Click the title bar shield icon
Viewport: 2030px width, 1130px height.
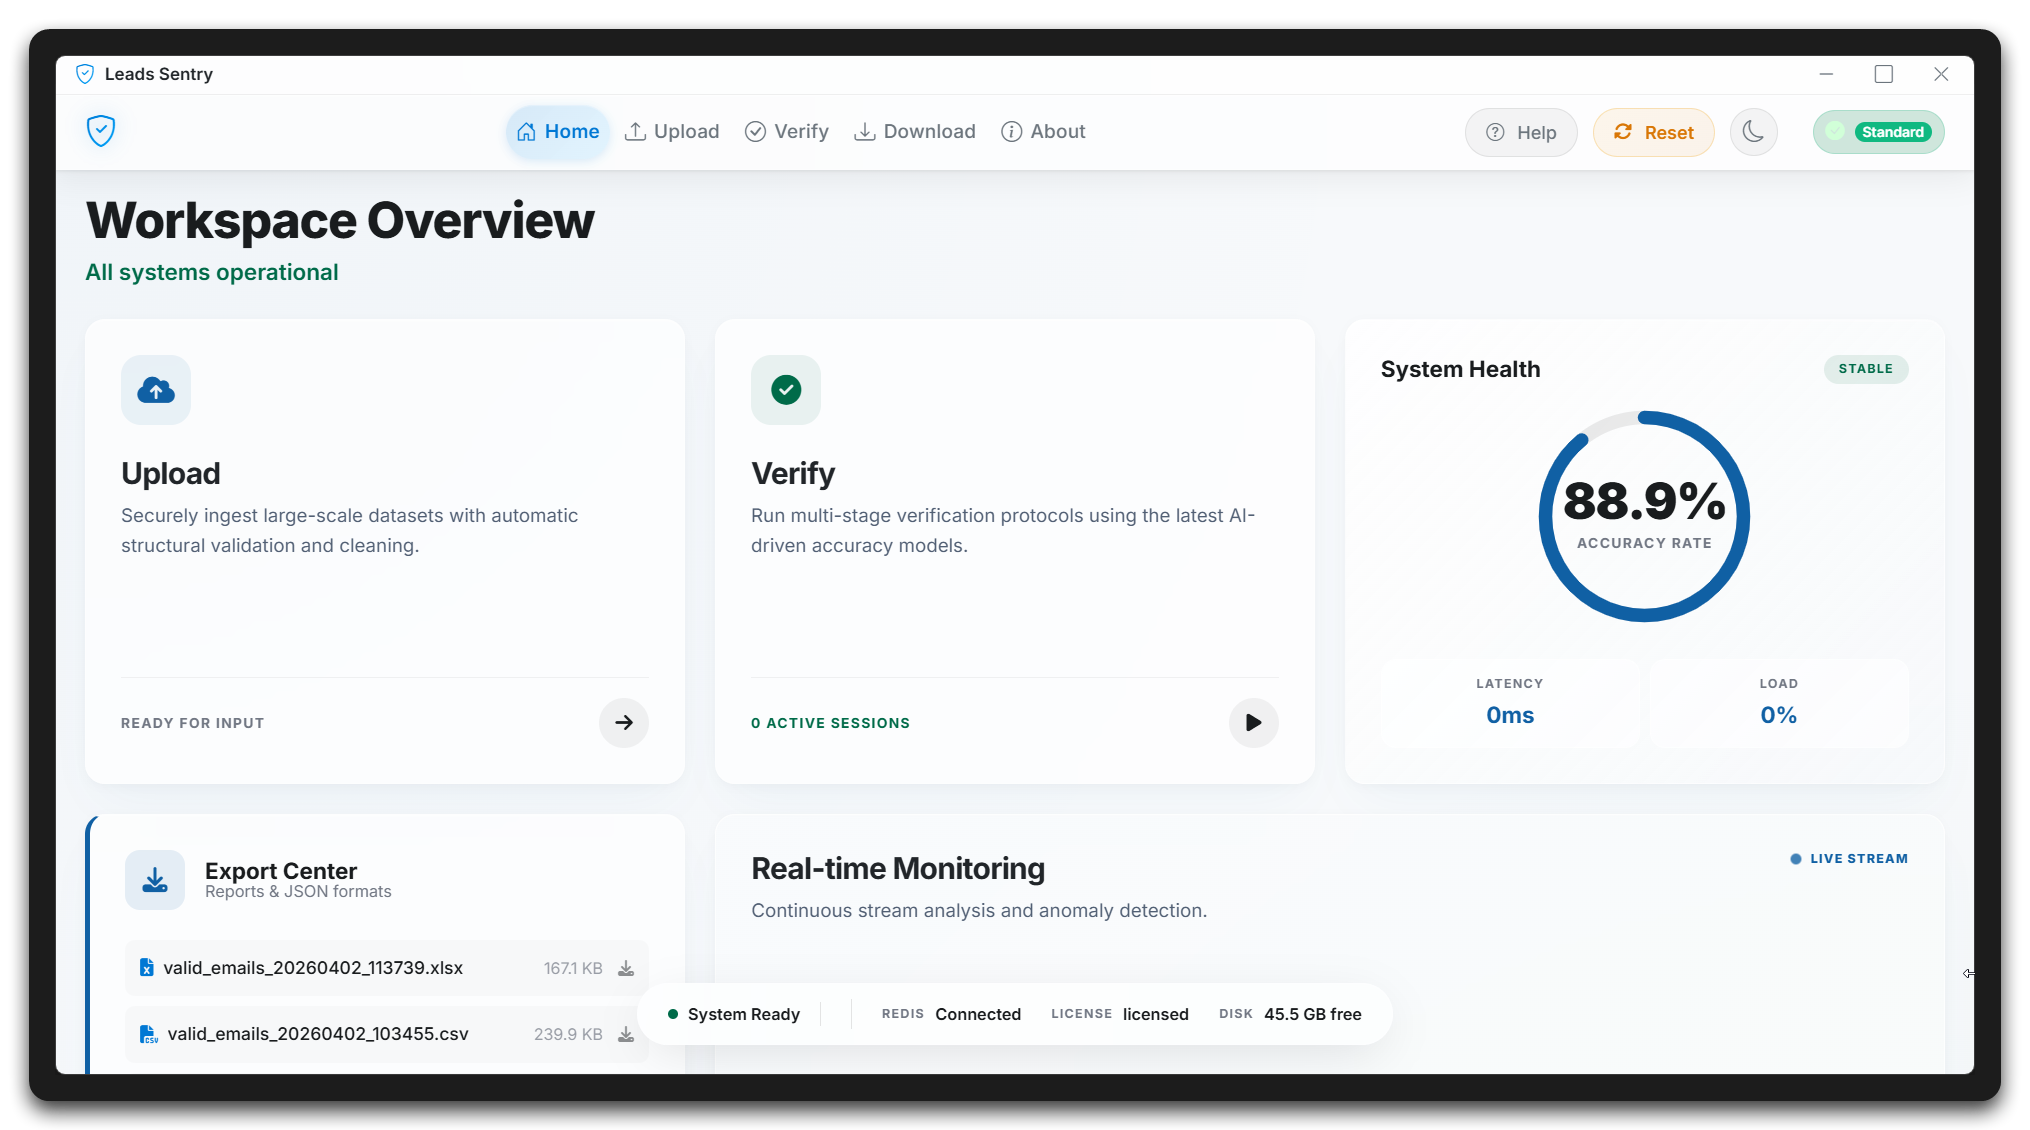84,73
